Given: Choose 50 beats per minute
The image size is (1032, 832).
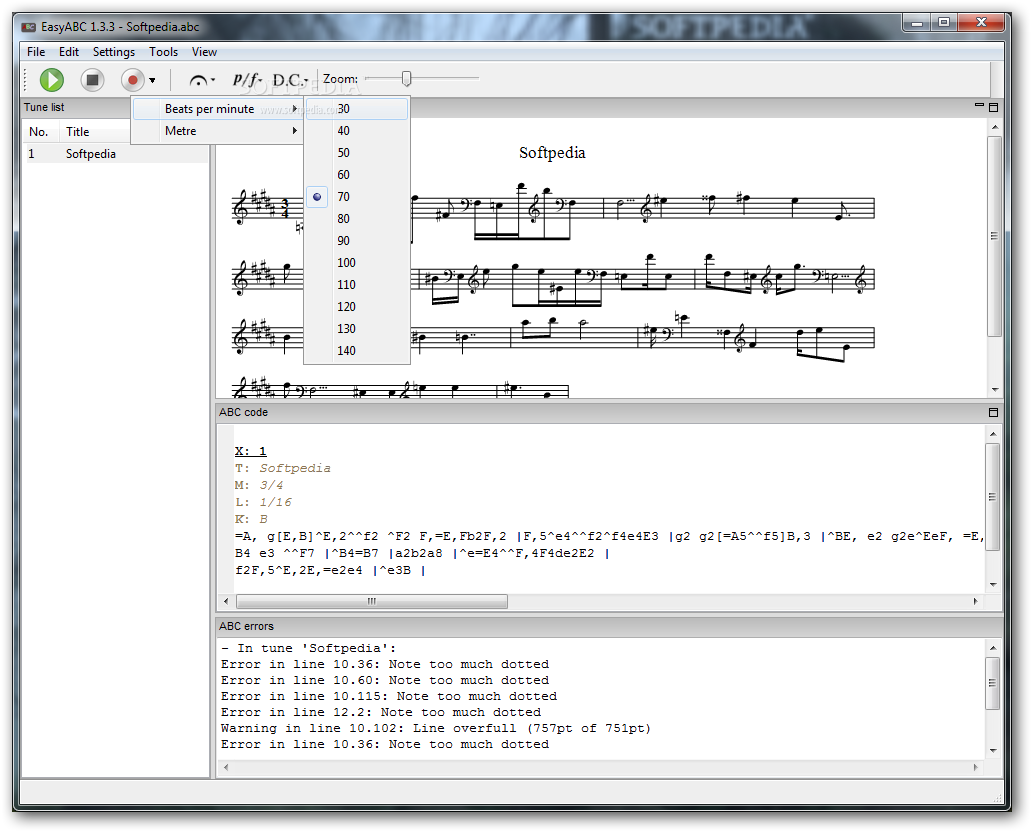Looking at the screenshot, I should 357,153.
